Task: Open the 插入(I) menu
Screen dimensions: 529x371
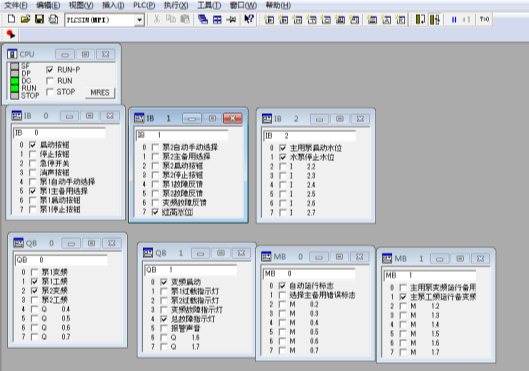Action: pos(113,5)
